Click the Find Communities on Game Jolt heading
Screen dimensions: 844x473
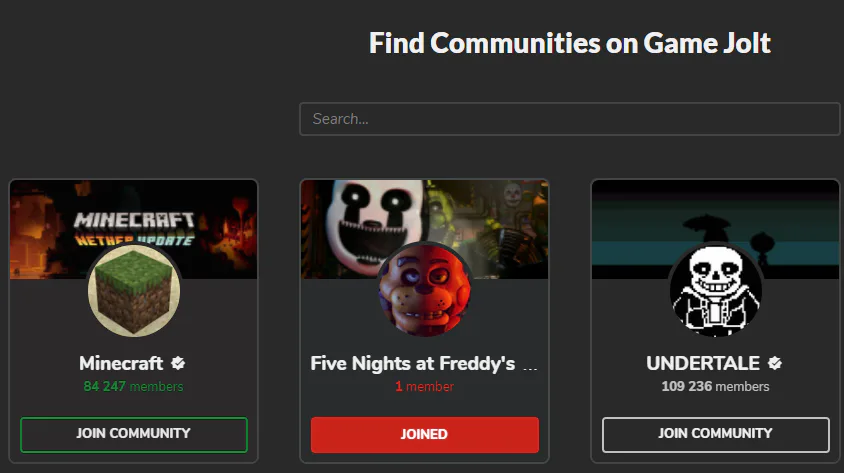tap(570, 43)
